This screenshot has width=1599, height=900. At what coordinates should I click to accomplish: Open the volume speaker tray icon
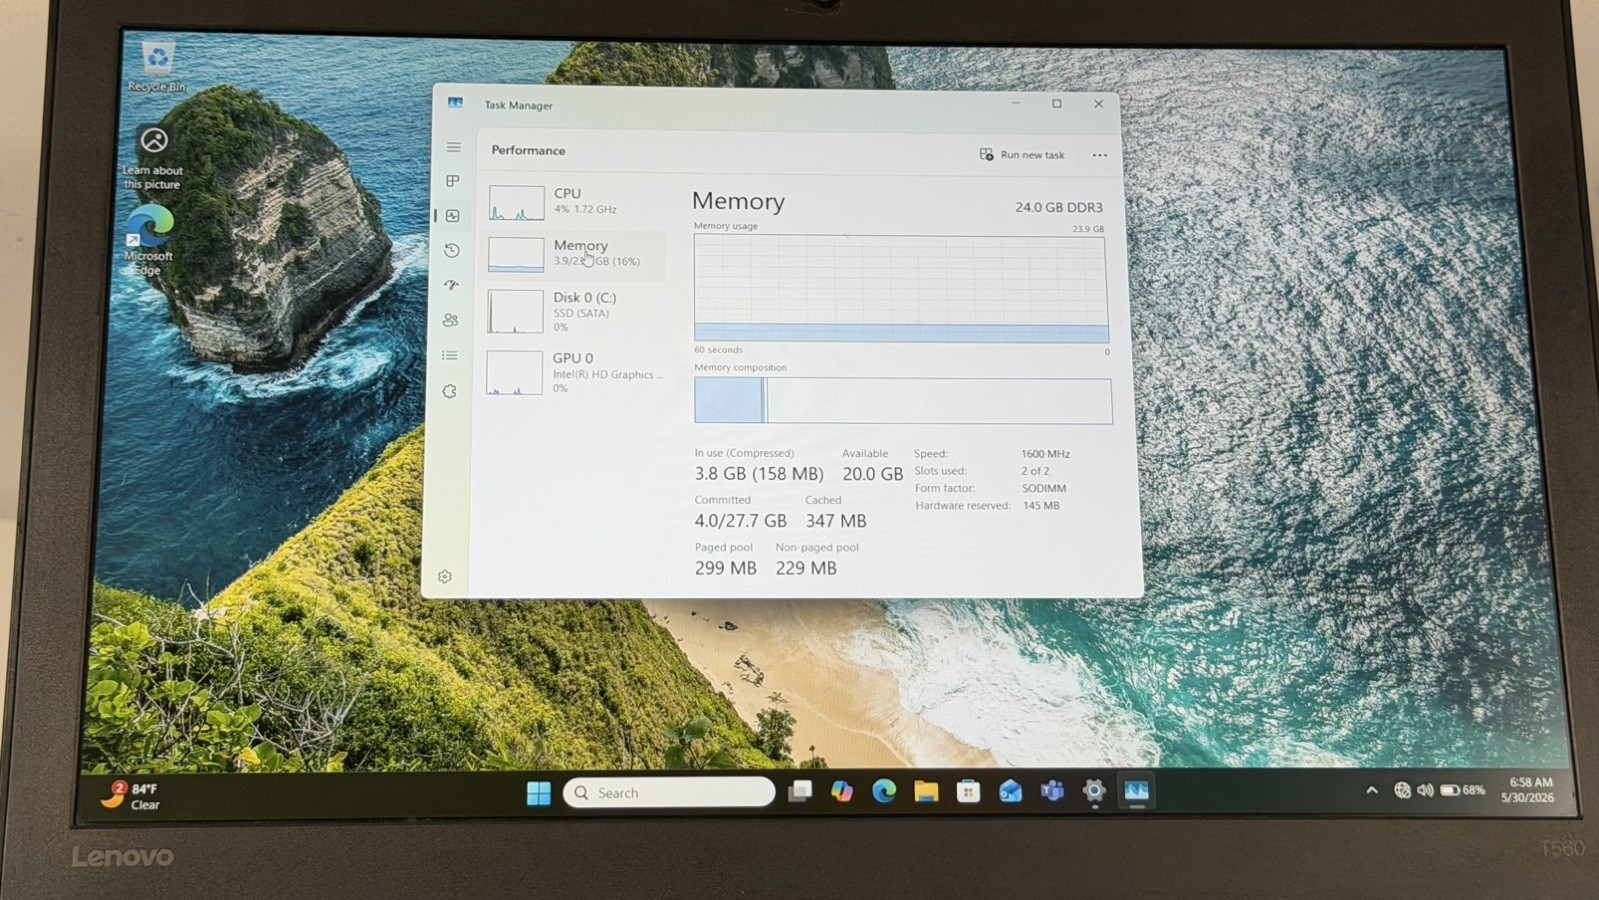(x=1425, y=790)
